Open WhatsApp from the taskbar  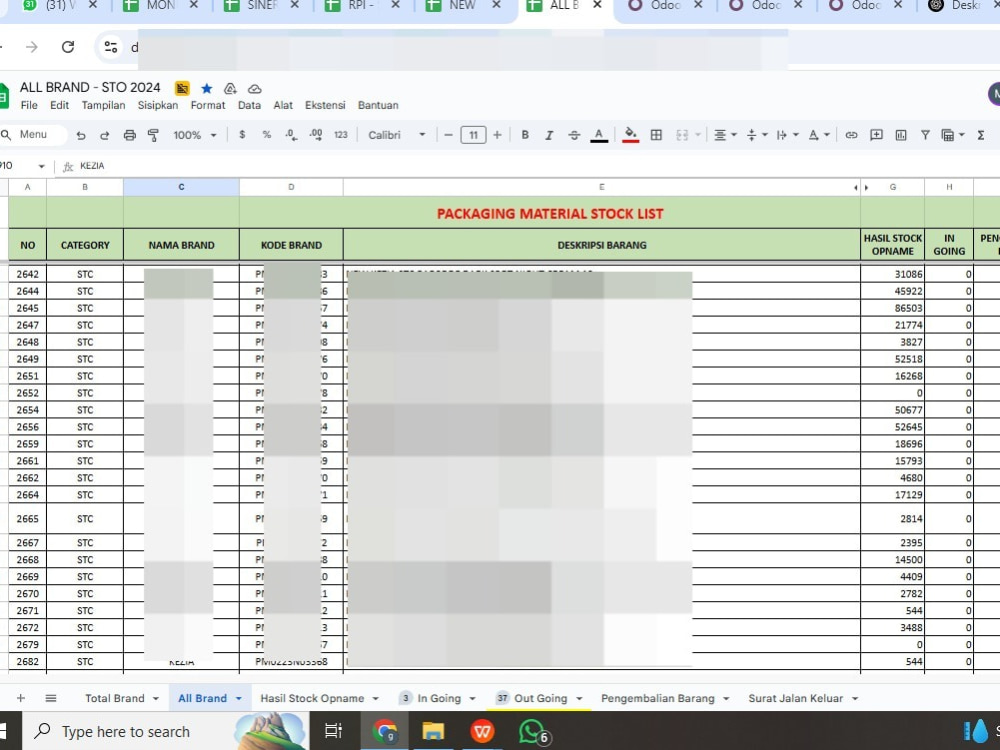coord(533,731)
